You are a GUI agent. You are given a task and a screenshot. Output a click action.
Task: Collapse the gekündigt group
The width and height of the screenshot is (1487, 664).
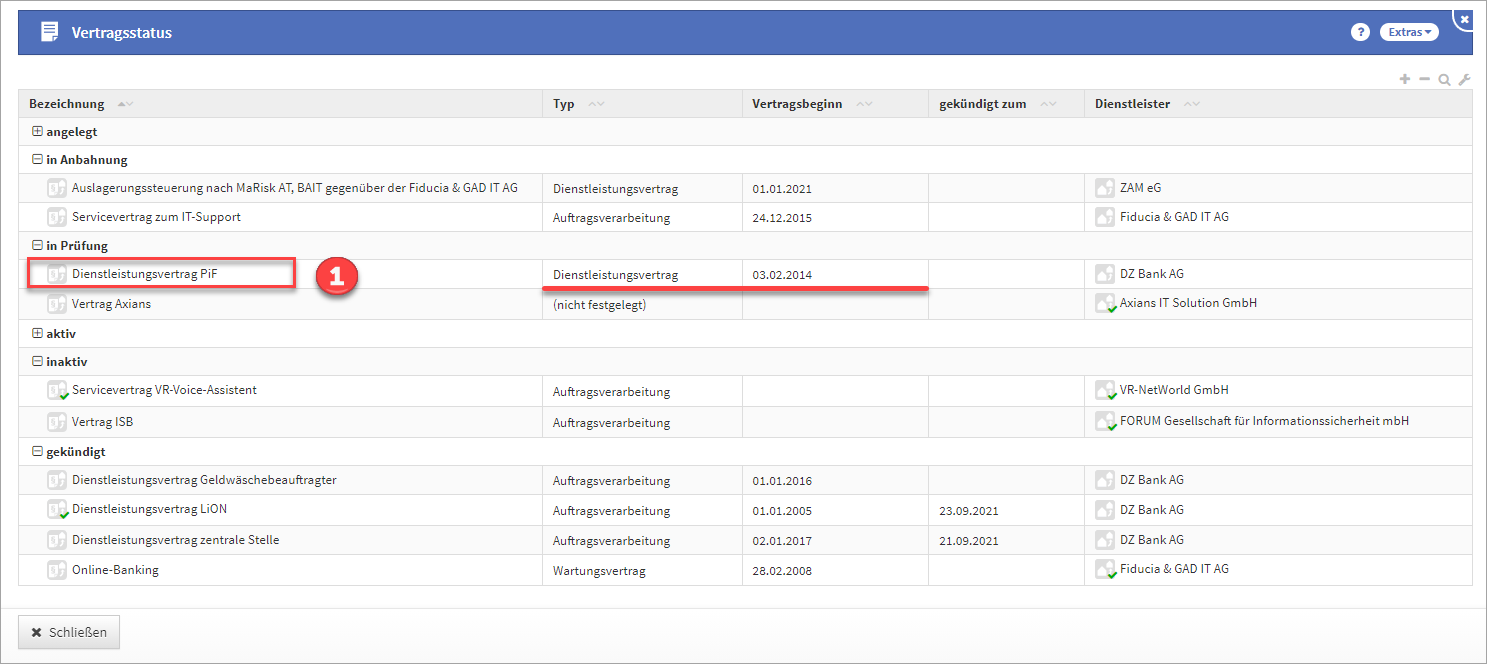click(x=37, y=451)
